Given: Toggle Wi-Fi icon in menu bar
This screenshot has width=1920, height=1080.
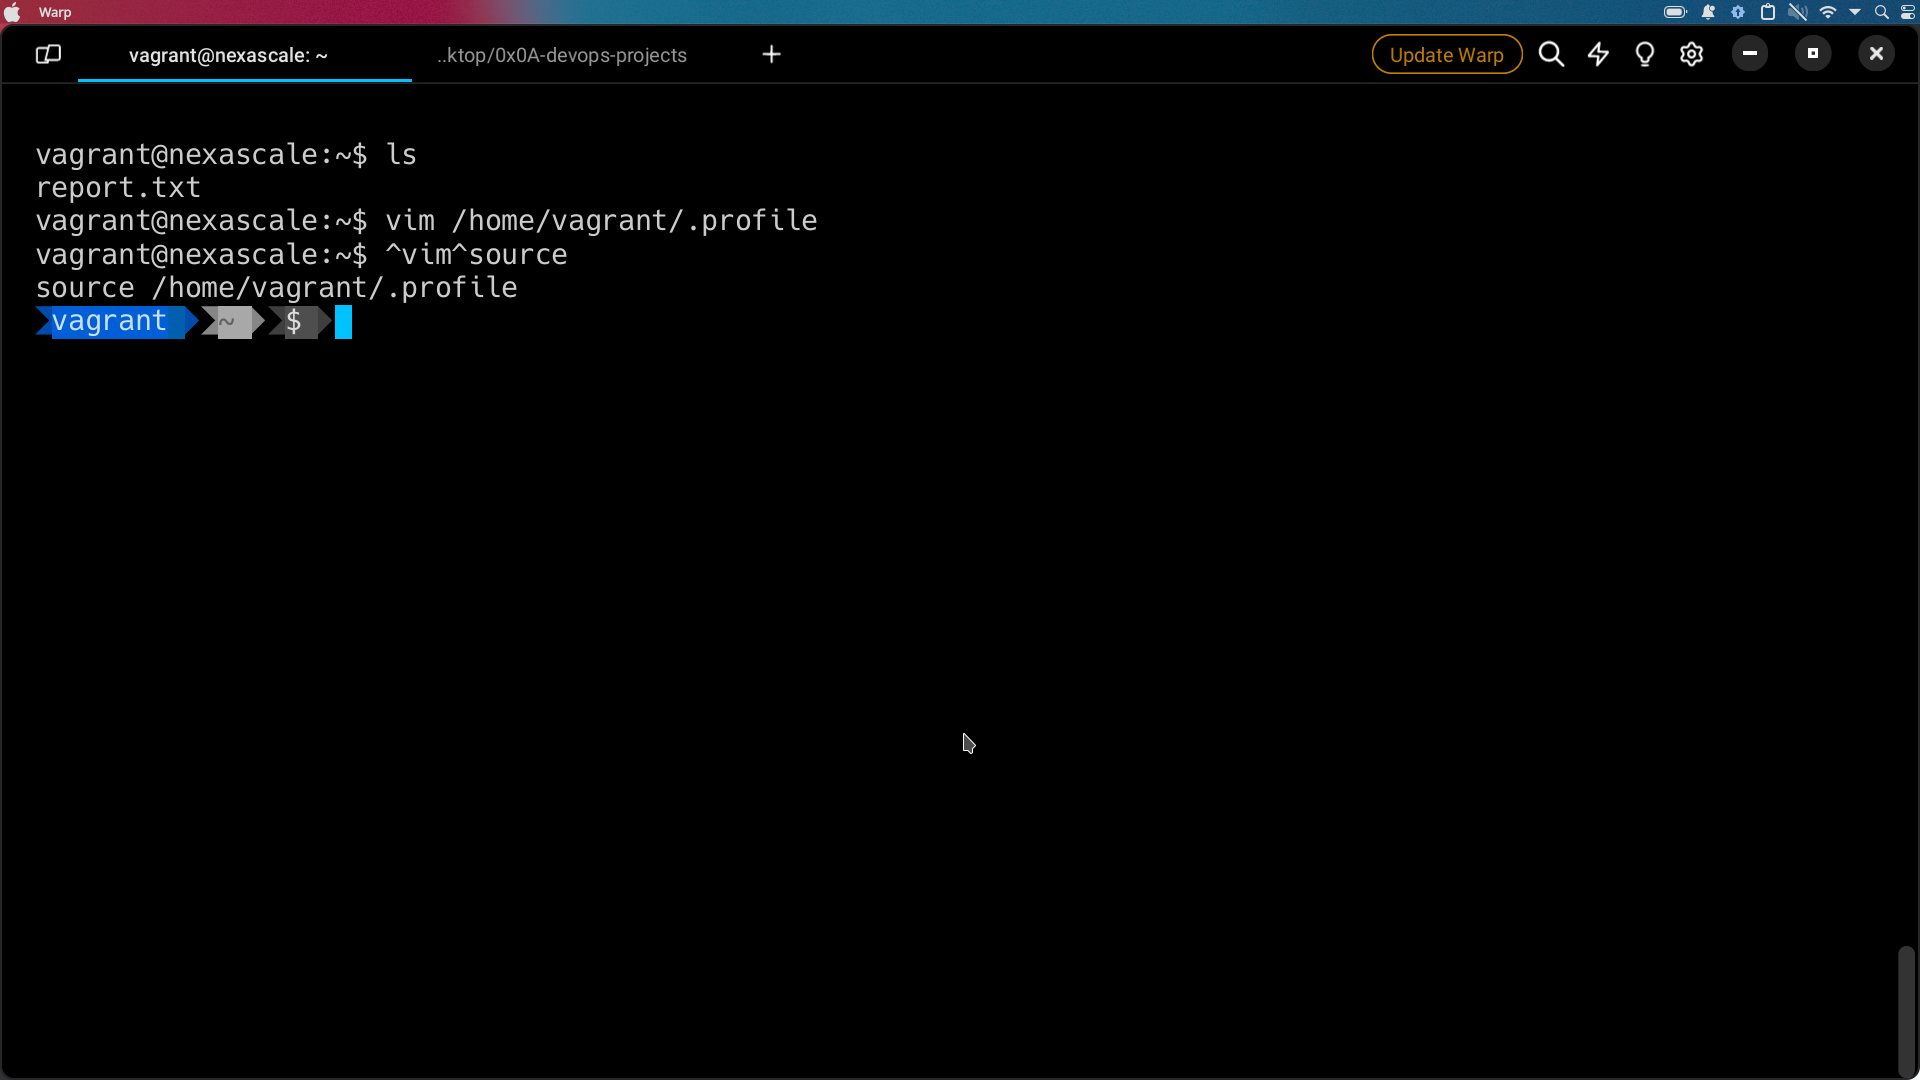Looking at the screenshot, I should pos(1828,12).
